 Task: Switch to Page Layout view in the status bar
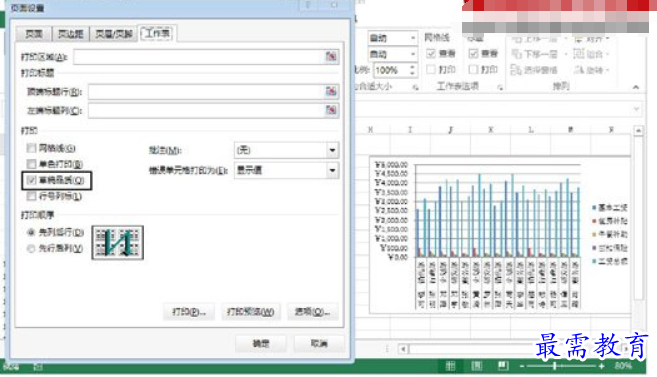coord(477,366)
